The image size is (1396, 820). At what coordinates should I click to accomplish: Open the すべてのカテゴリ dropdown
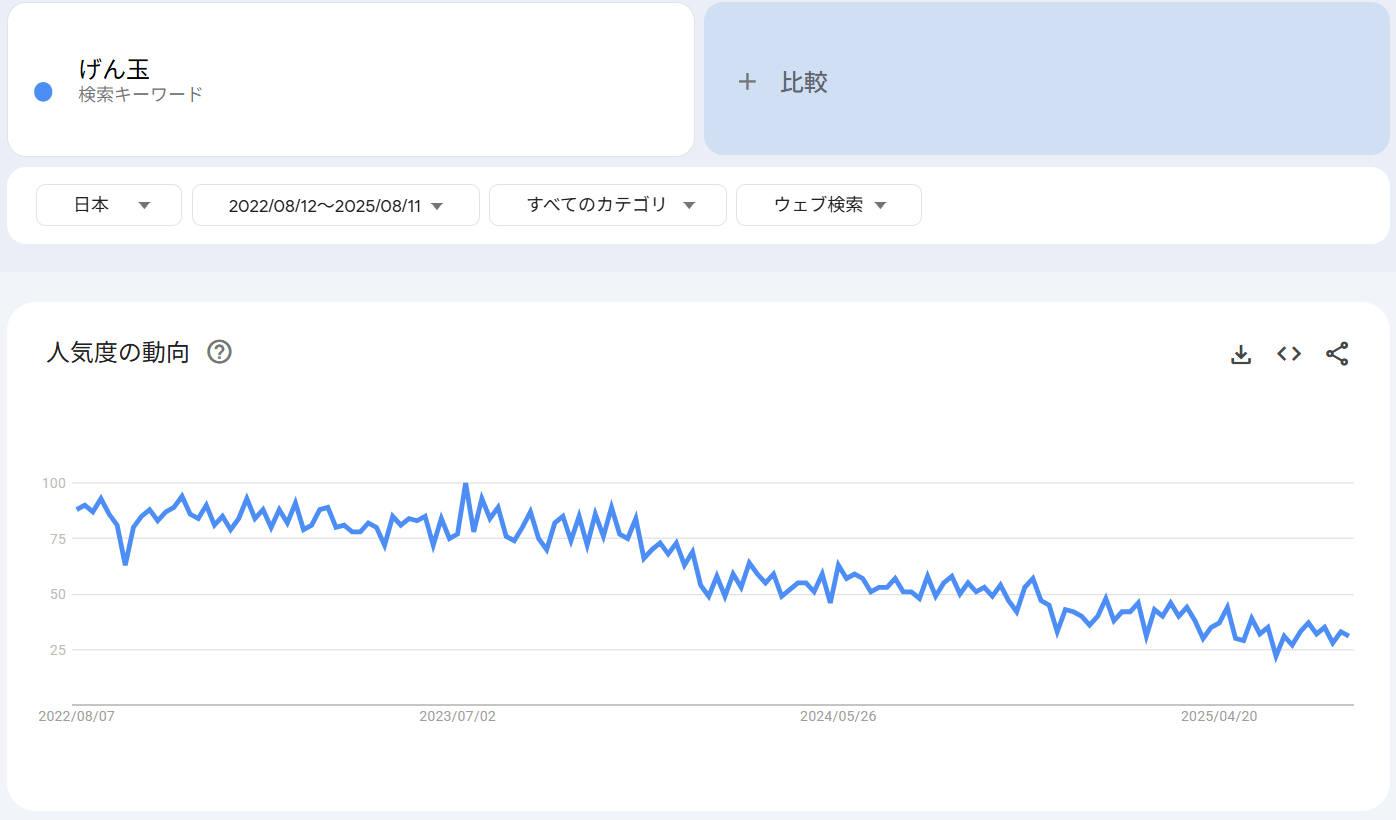point(608,205)
